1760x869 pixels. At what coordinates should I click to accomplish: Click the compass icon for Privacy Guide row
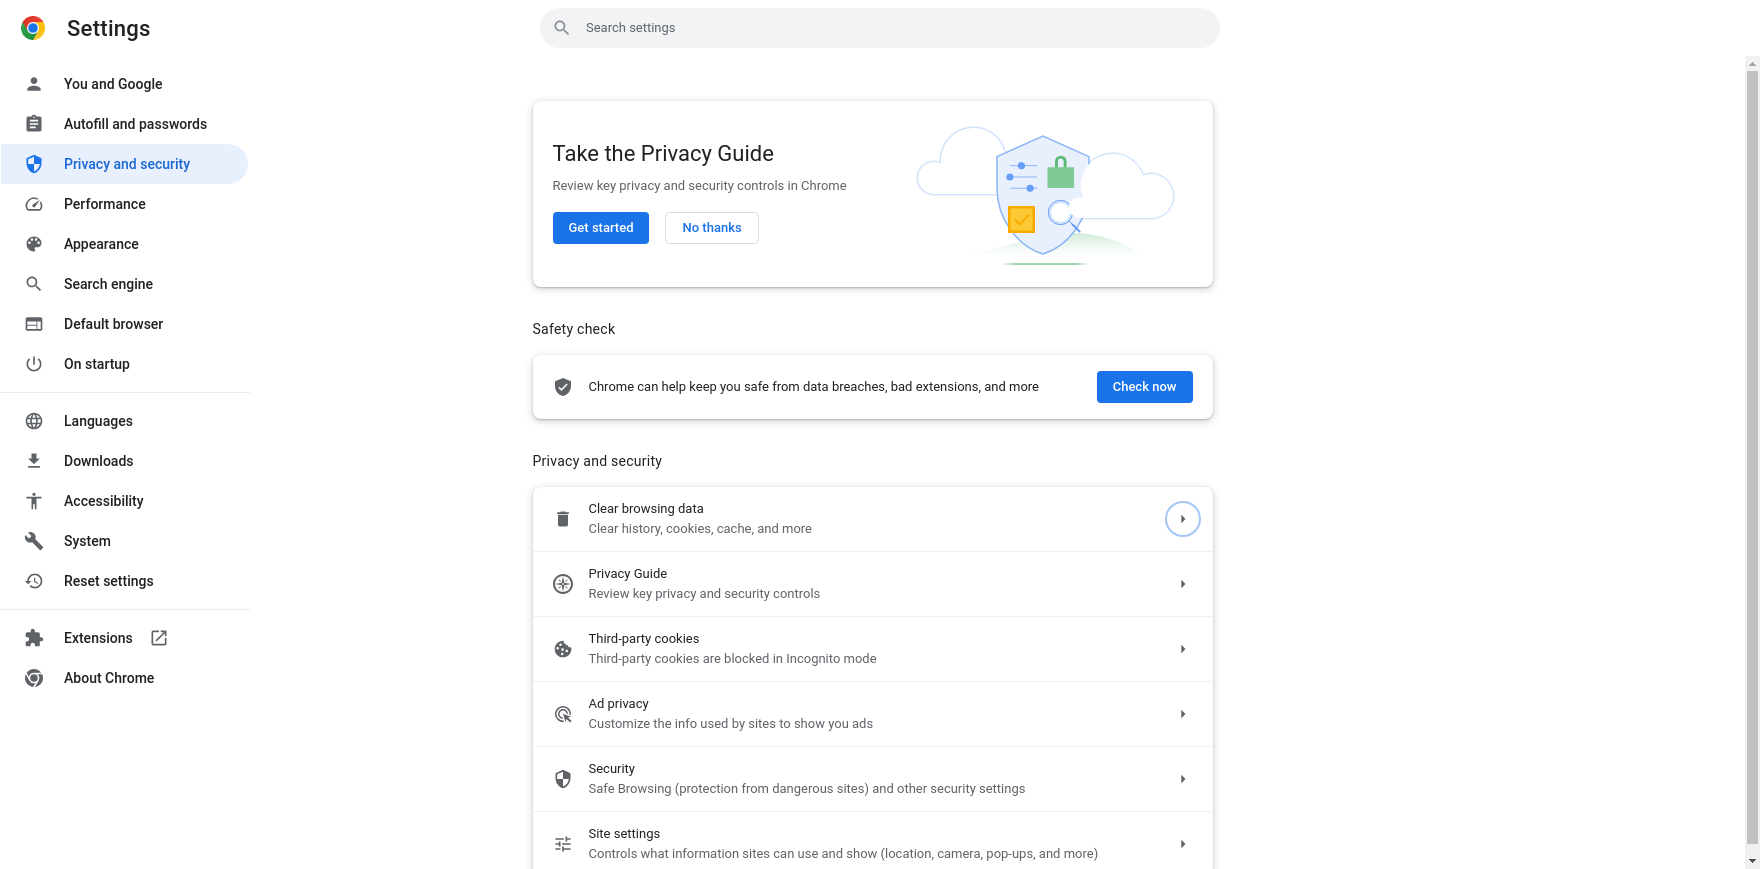563,584
